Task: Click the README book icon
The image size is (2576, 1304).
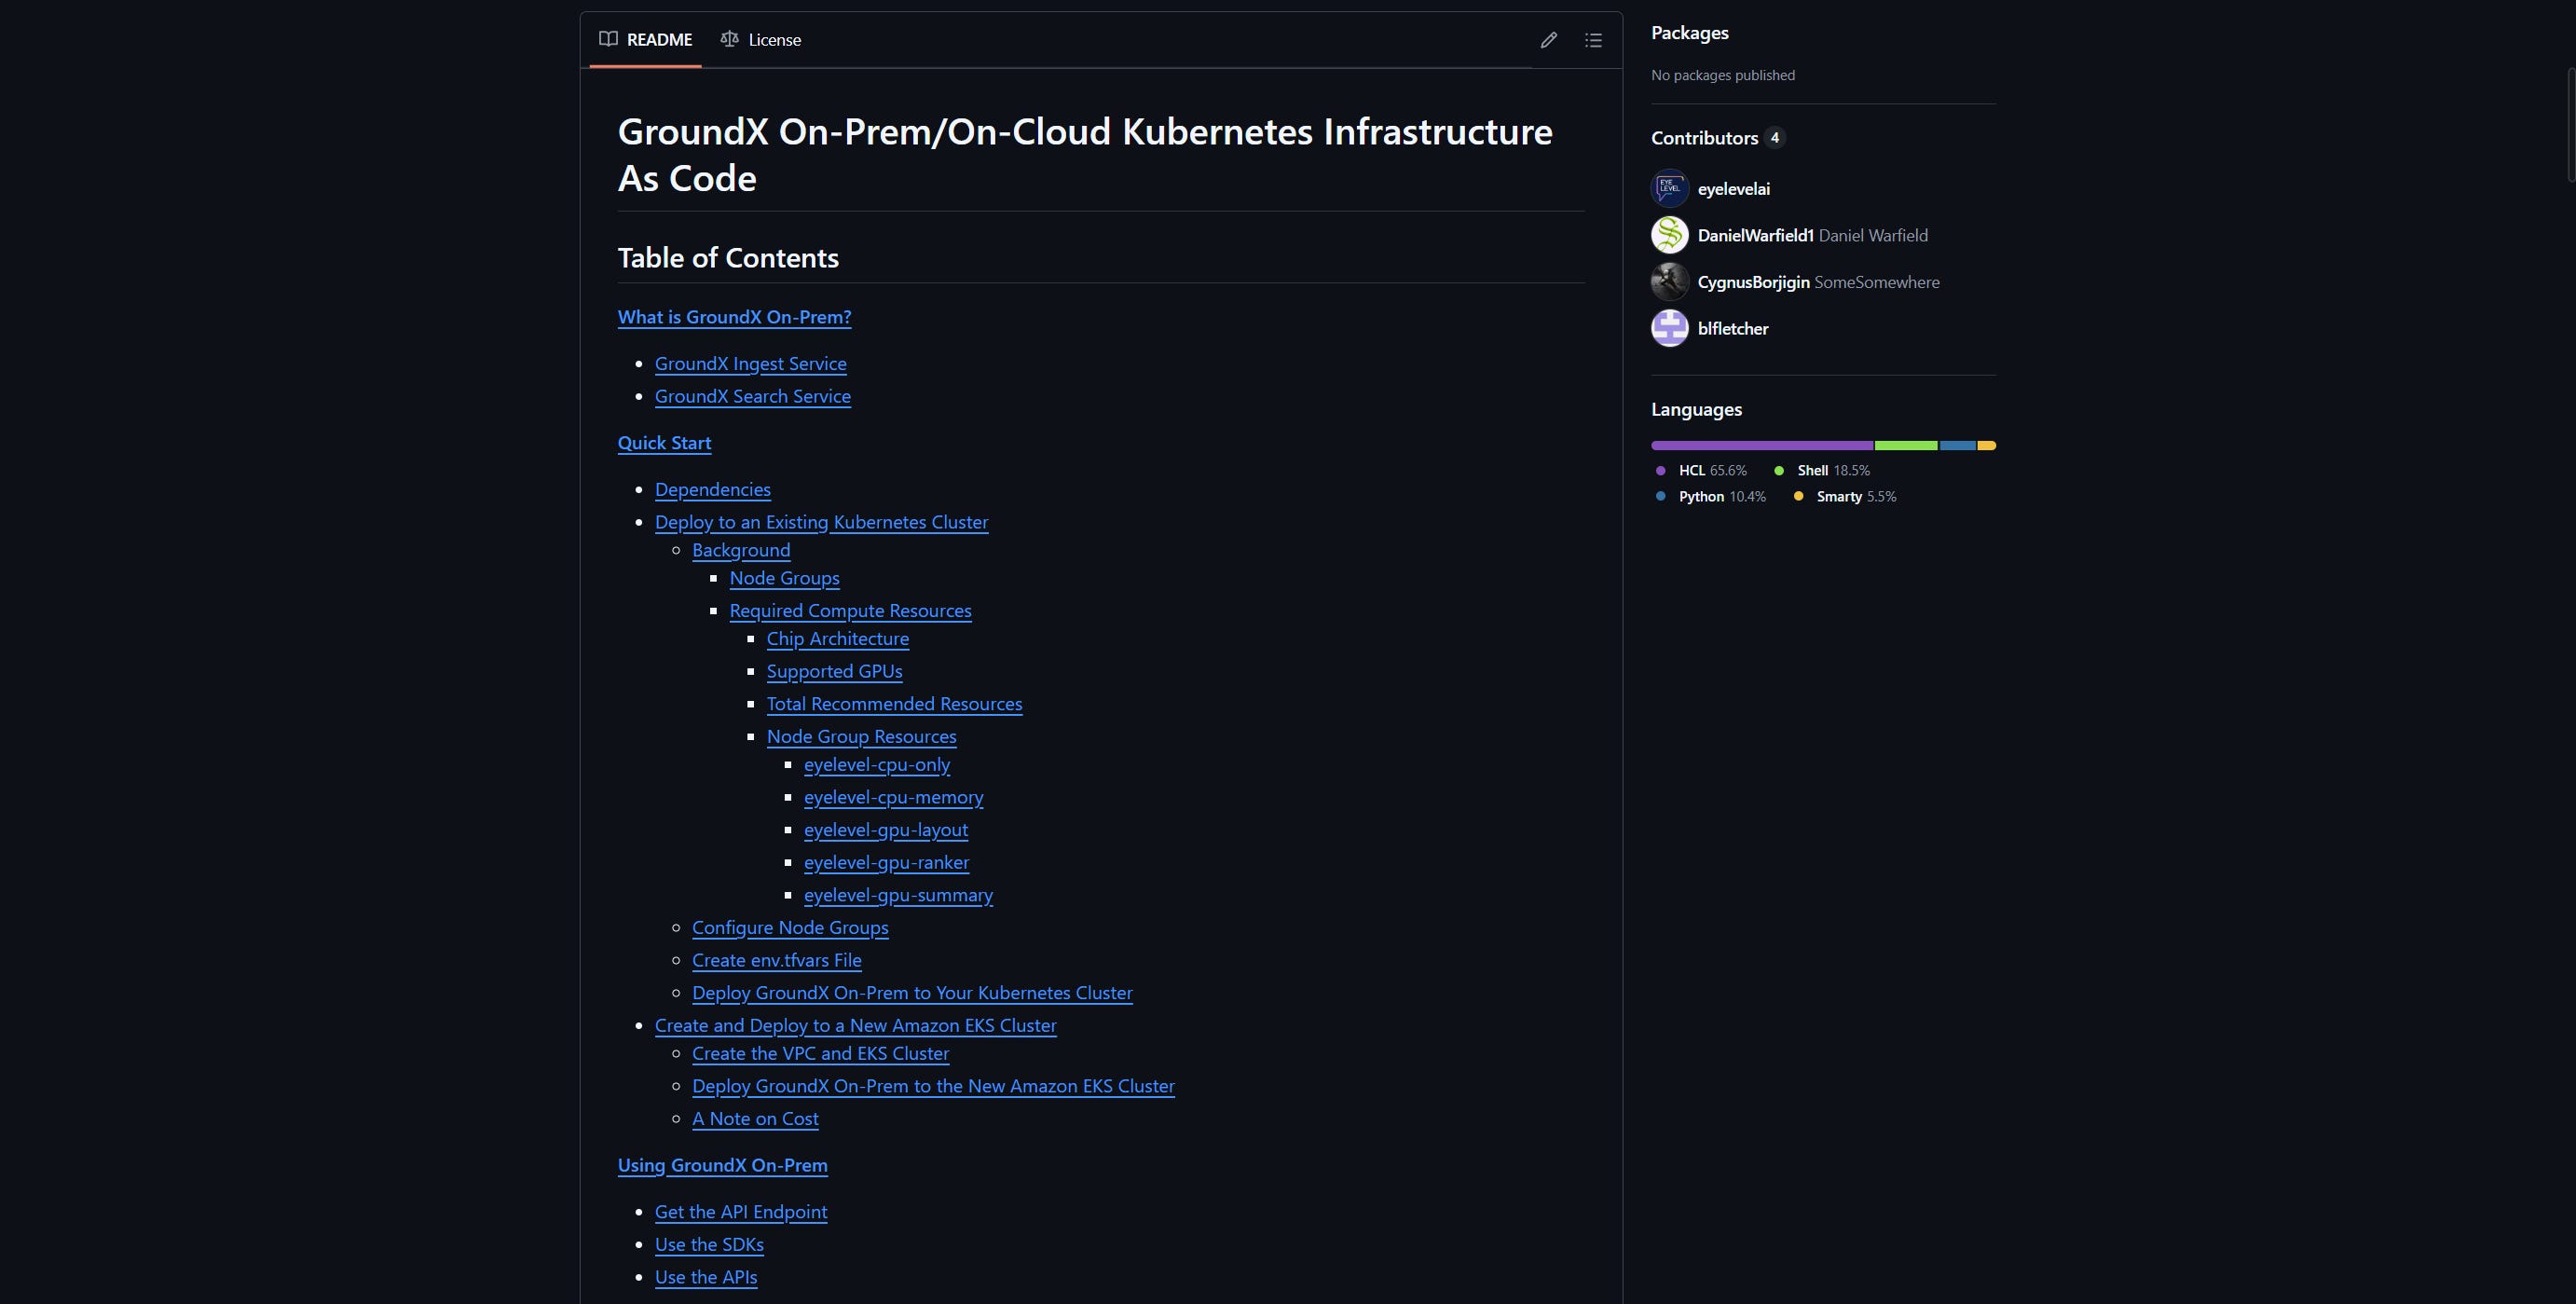Action: tap(608, 39)
